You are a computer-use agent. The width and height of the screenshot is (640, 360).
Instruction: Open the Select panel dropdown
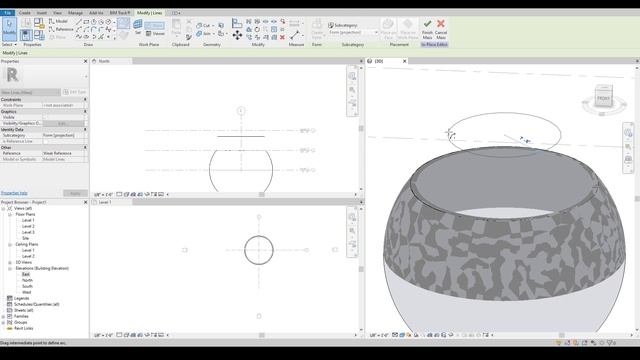coord(9,44)
